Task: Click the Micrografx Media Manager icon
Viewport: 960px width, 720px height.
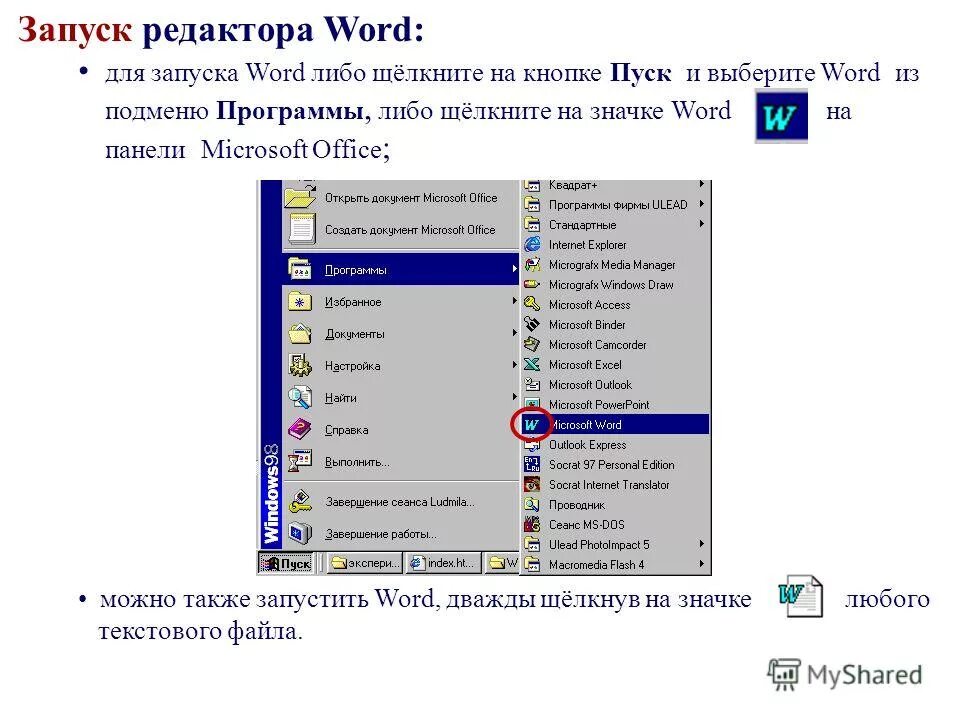Action: coord(532,264)
